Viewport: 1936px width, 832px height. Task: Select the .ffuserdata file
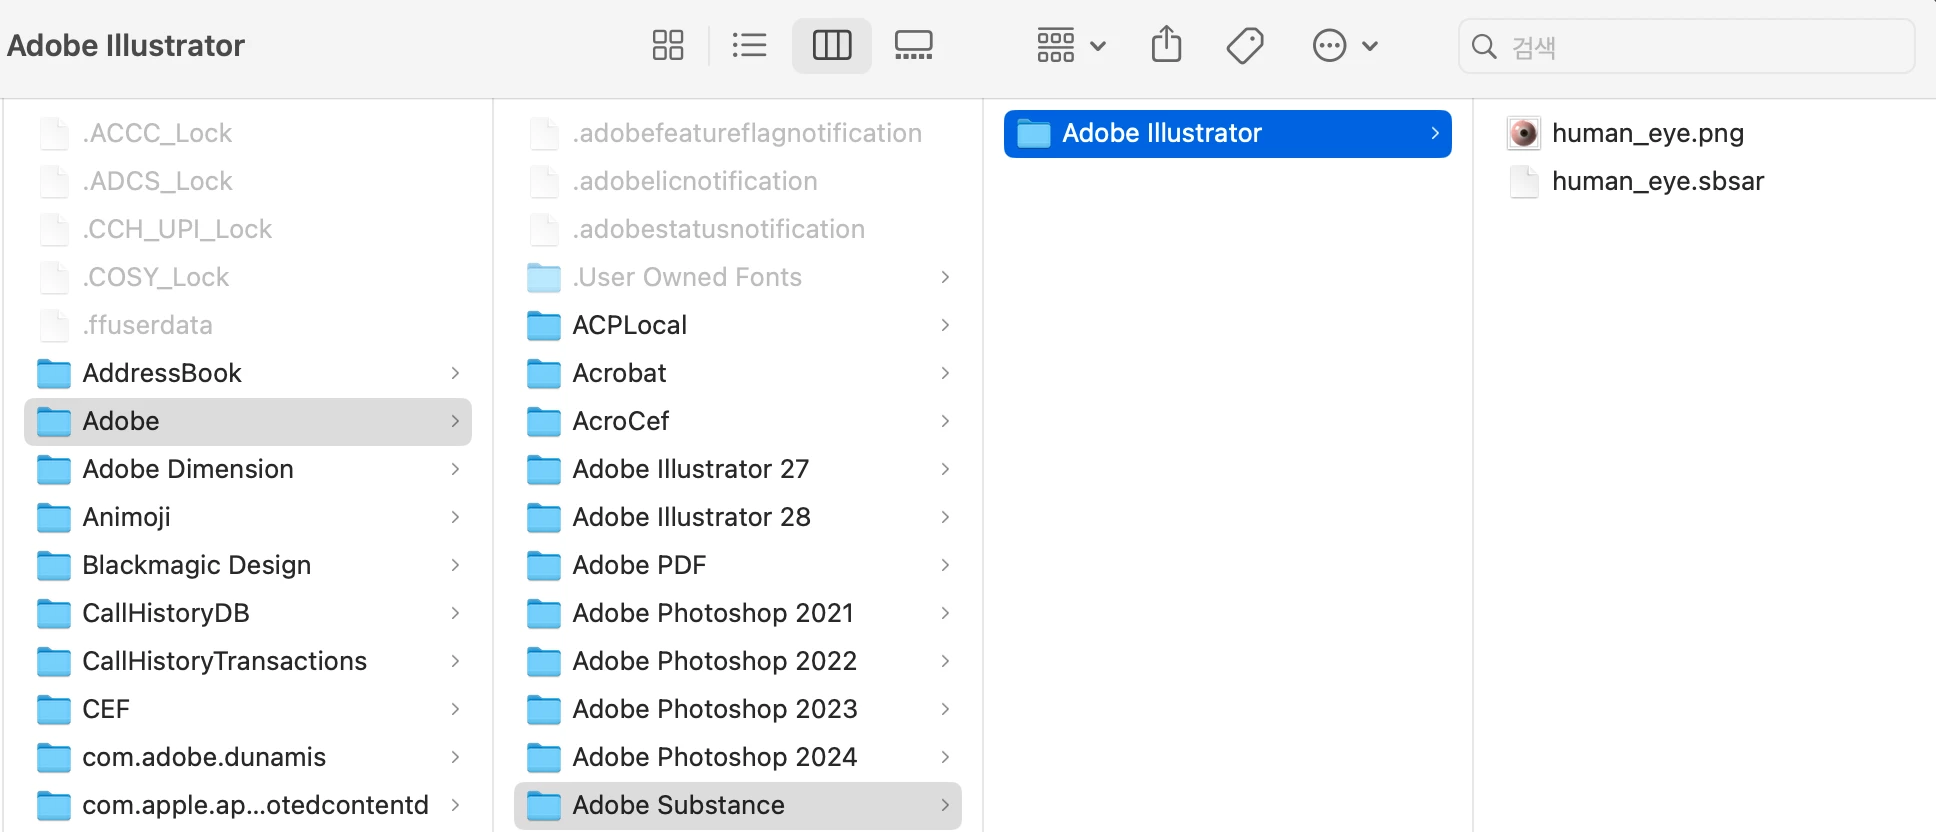point(248,325)
